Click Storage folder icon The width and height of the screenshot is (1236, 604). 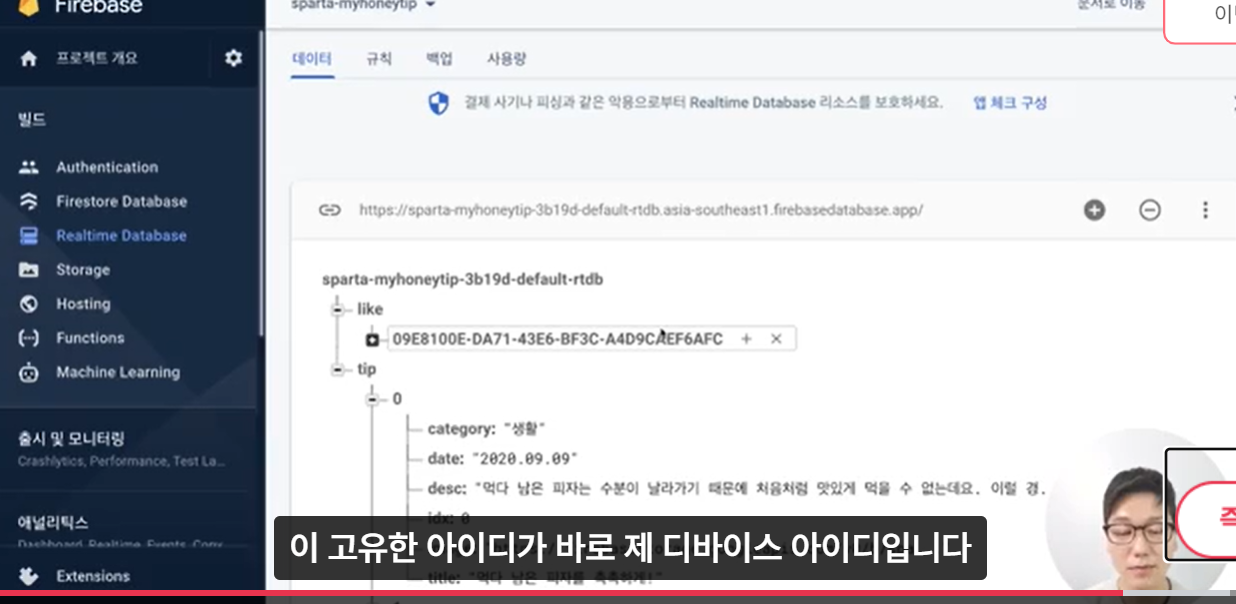[x=29, y=270]
